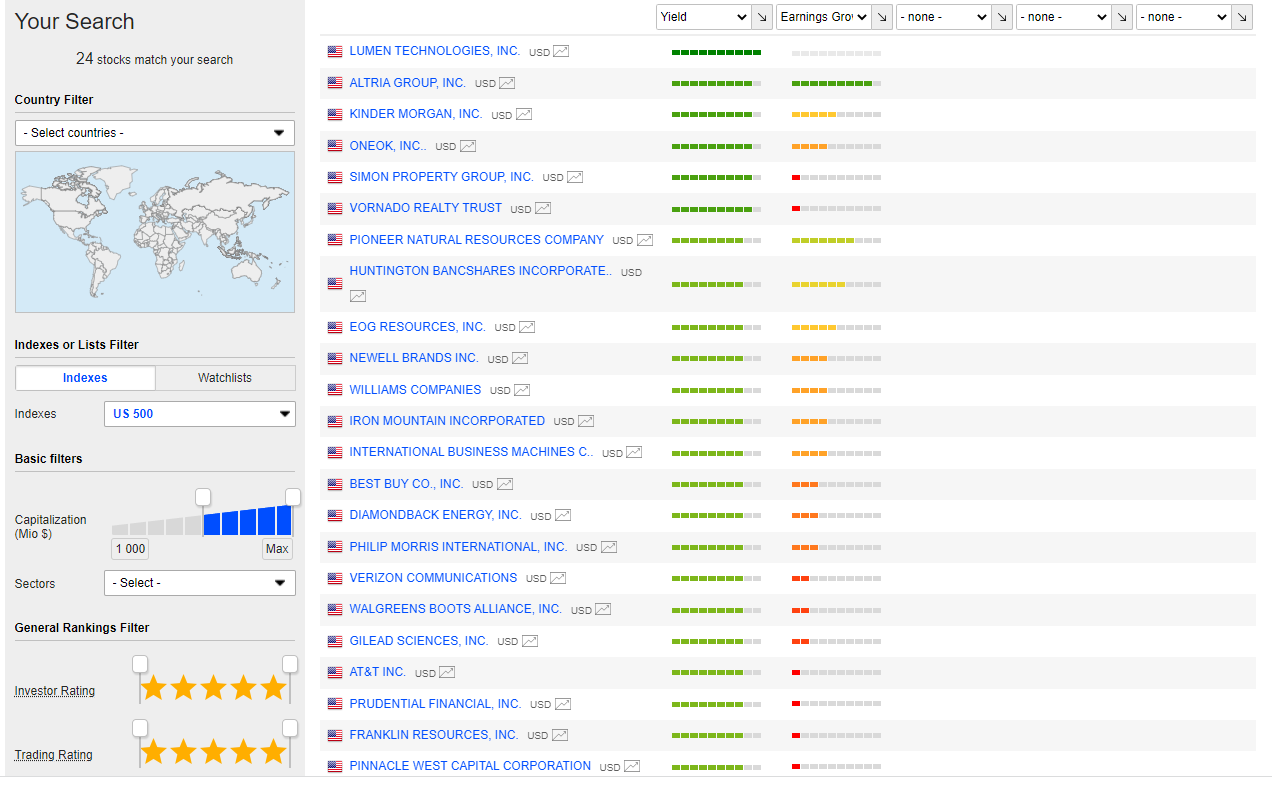The image size is (1272, 787).
Task: Open chart icon beside ONEOK, Inc.
Action: (x=468, y=146)
